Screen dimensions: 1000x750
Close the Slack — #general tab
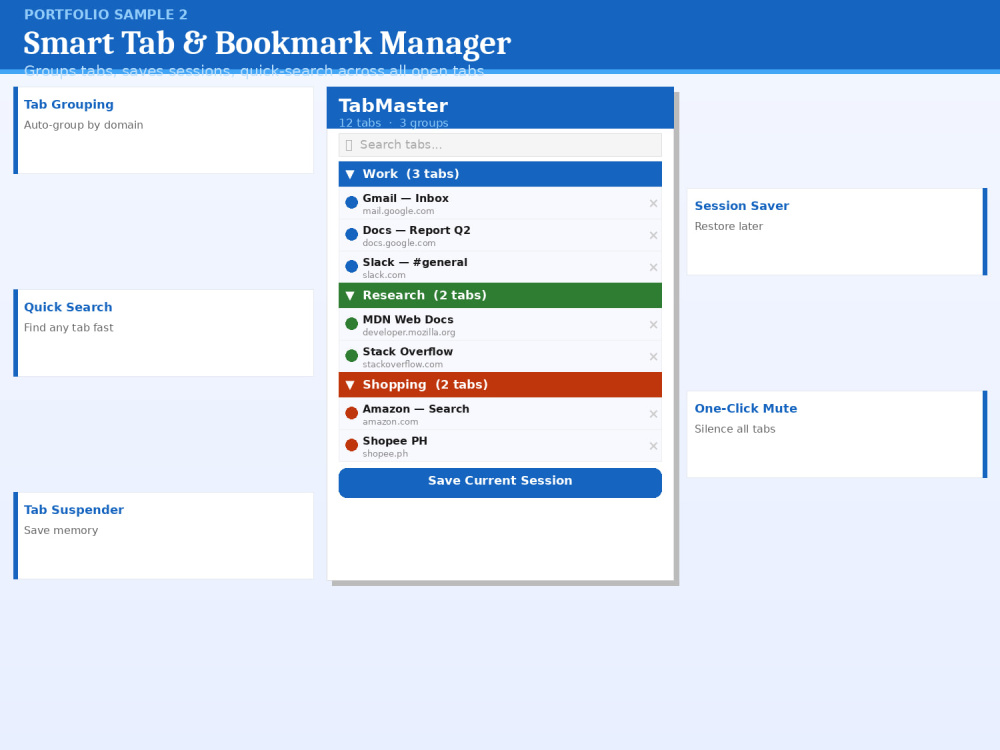(x=653, y=267)
